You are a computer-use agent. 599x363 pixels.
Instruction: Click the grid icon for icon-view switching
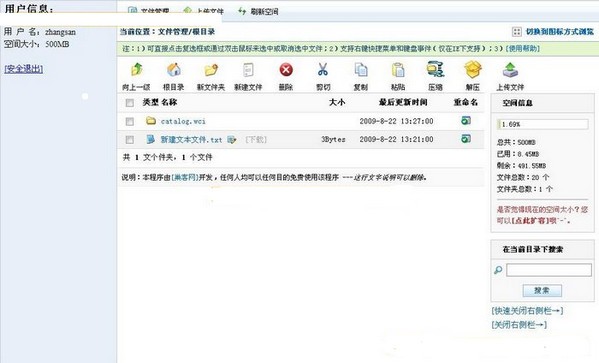[516, 32]
